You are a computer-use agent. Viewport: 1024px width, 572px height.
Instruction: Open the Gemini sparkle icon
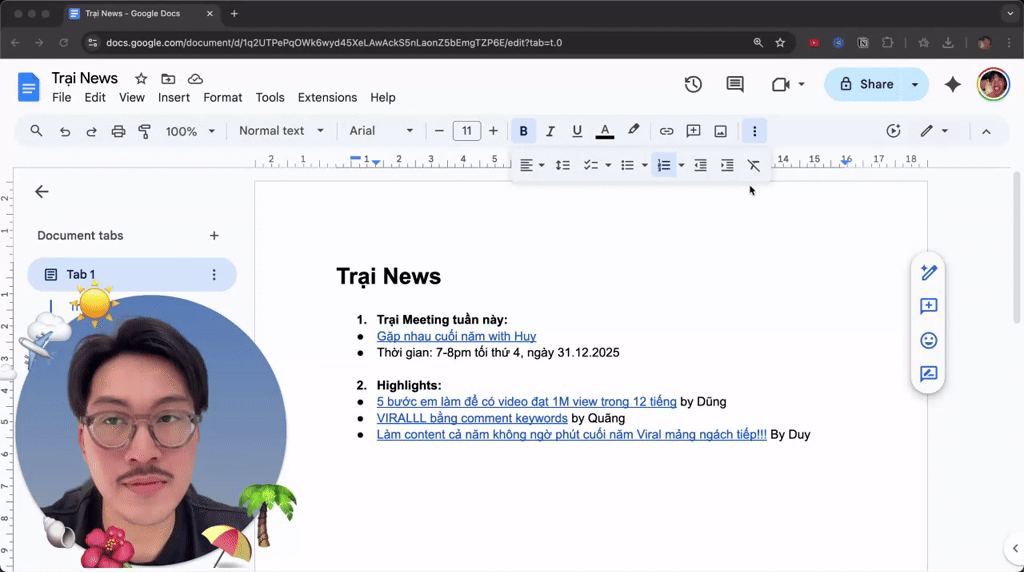coord(953,84)
